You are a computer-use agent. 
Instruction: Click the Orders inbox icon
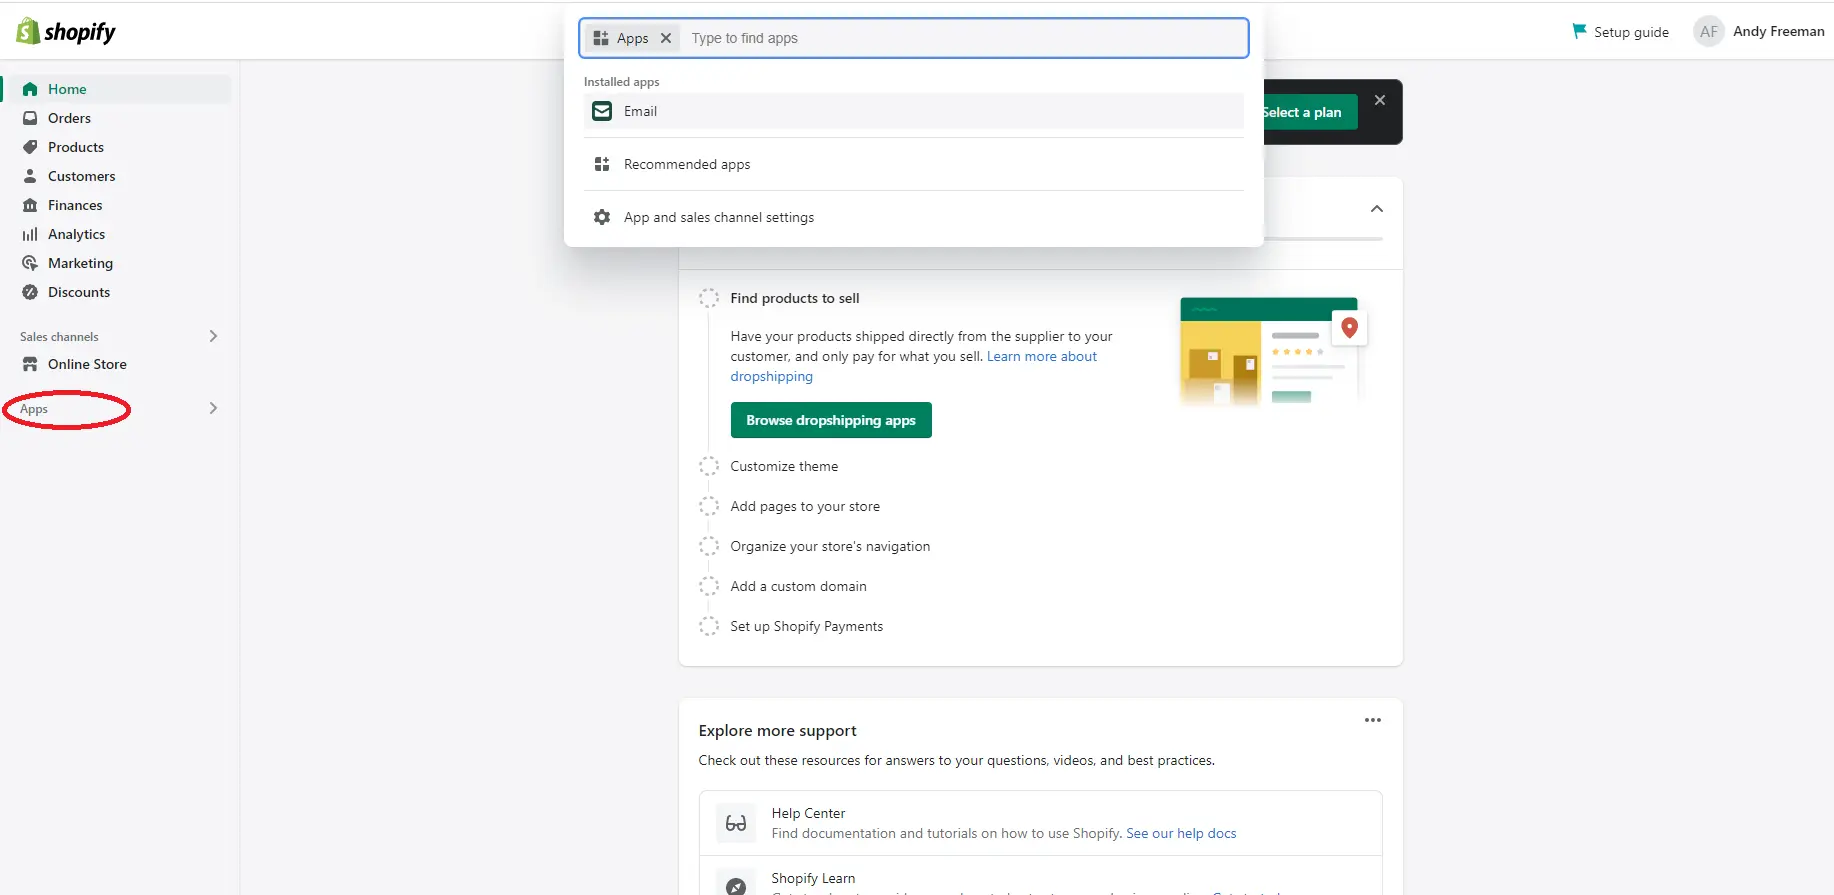click(30, 118)
